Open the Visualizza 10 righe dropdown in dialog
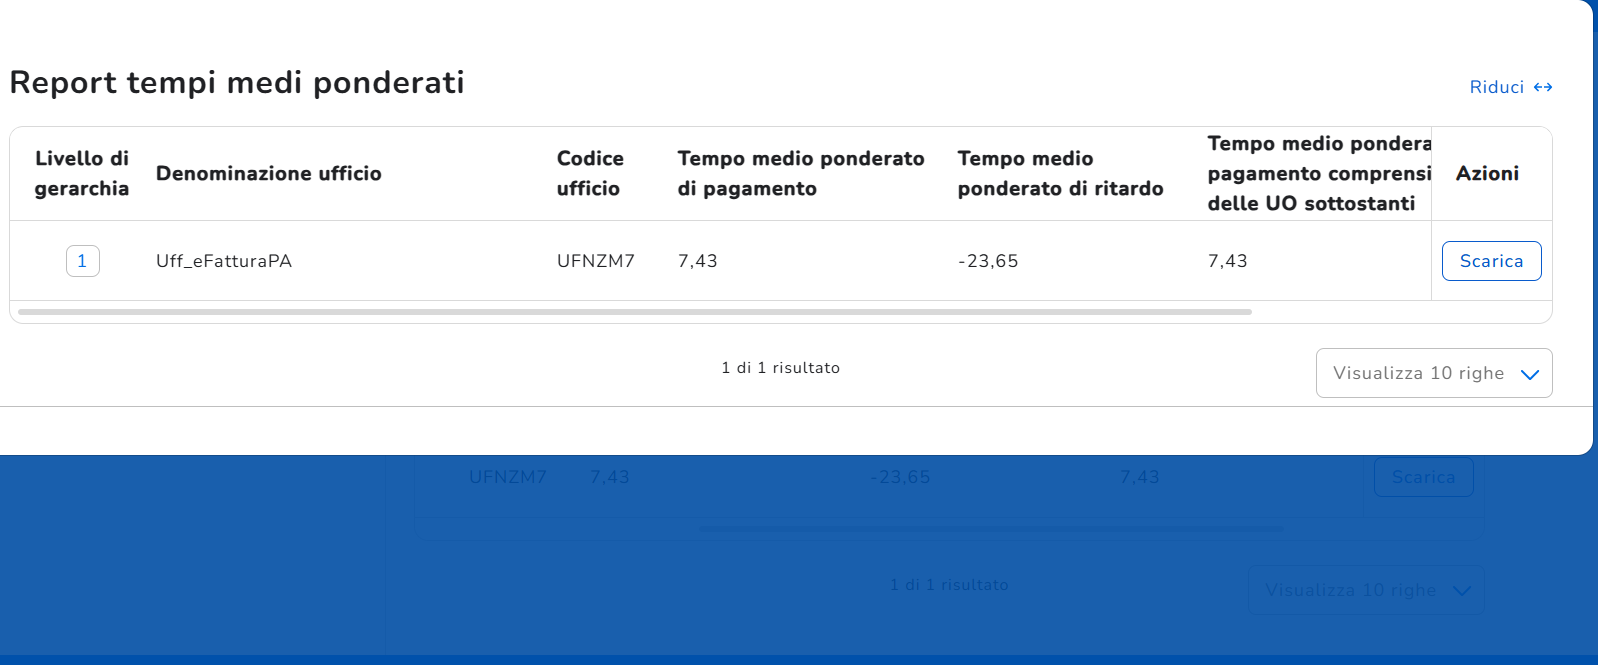1598x665 pixels. pyautogui.click(x=1418, y=373)
